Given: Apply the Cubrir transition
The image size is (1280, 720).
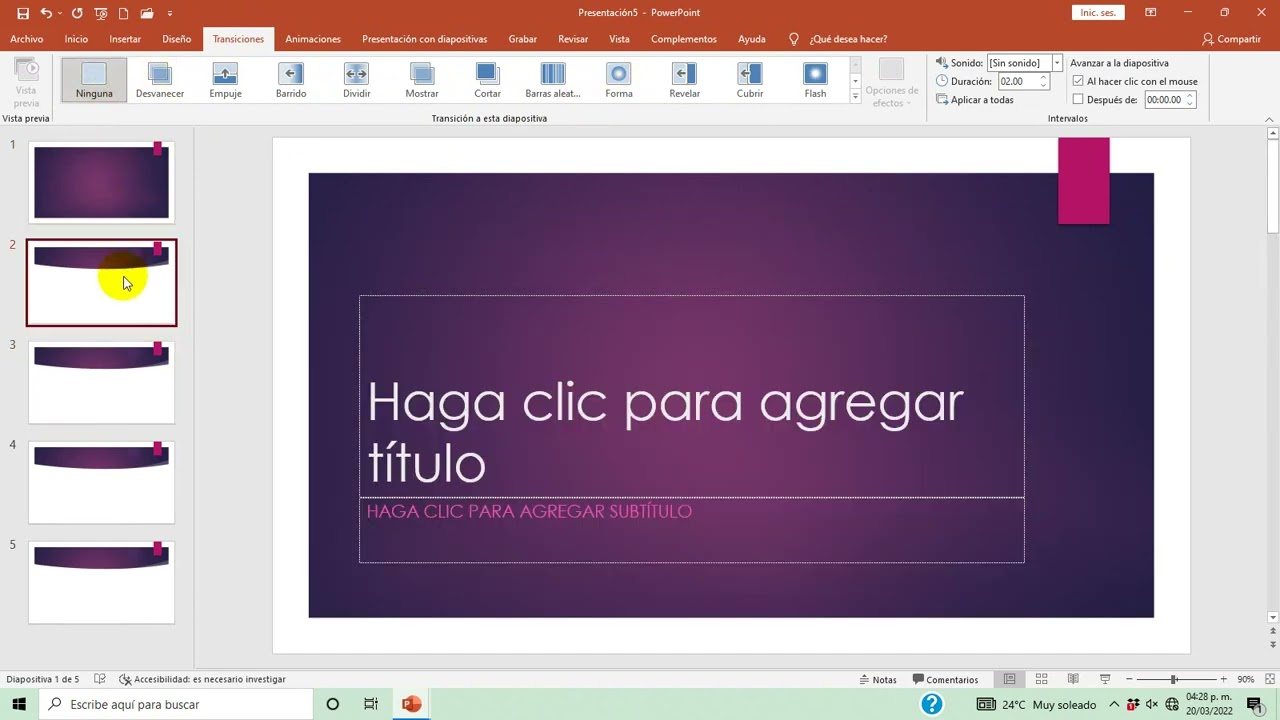Looking at the screenshot, I should pos(750,80).
